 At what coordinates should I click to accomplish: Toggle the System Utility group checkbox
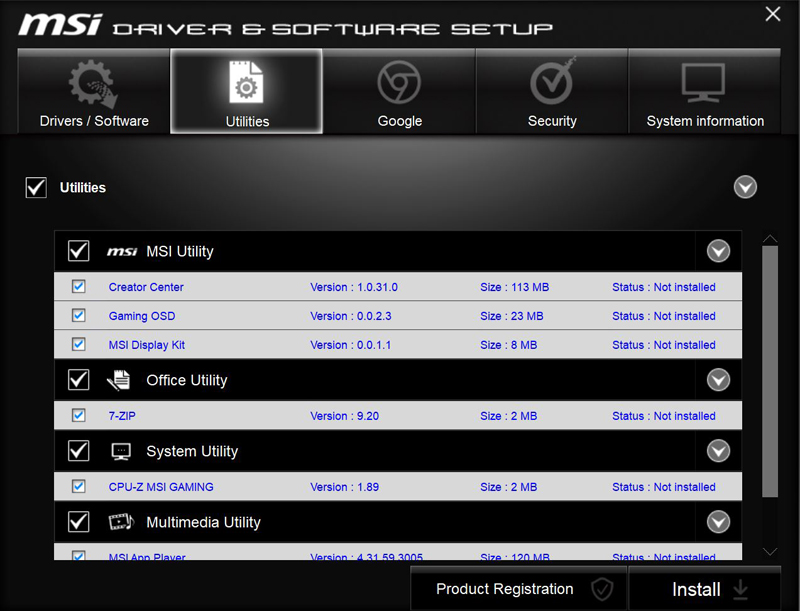[79, 451]
